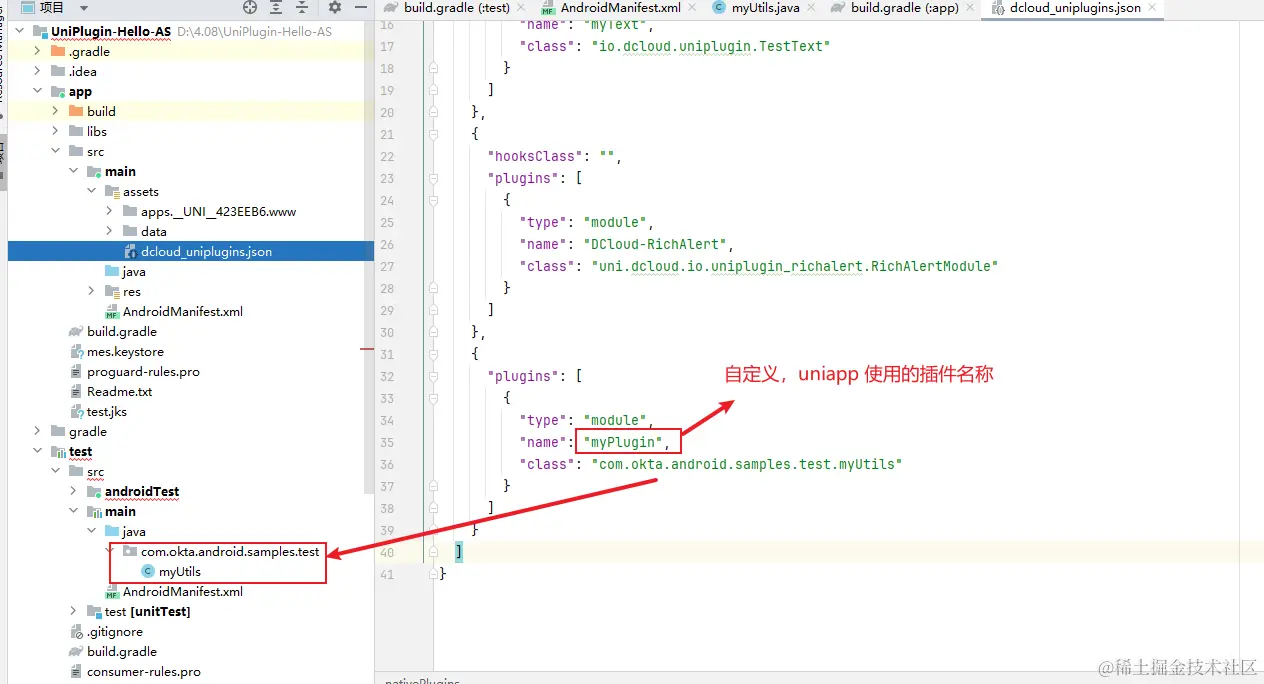This screenshot has width=1264, height=684.
Task: Click "io.dcloud.uniplugin.TestText" class string
Action: [x=711, y=46]
